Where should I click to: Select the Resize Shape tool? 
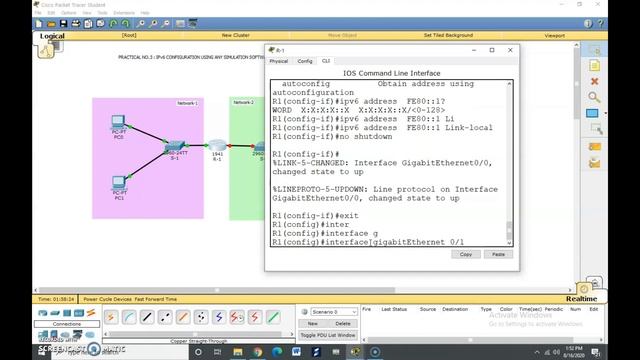pos(596,129)
